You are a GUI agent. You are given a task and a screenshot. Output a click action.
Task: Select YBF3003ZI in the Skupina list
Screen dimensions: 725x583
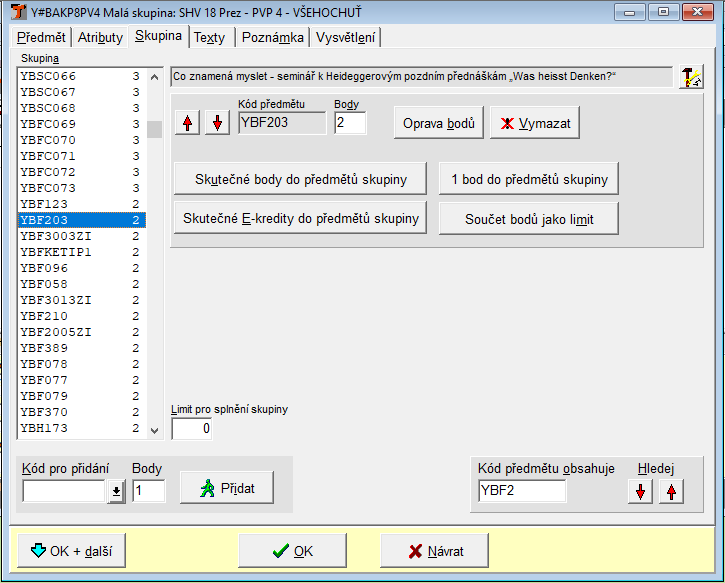pyautogui.click(x=56, y=236)
